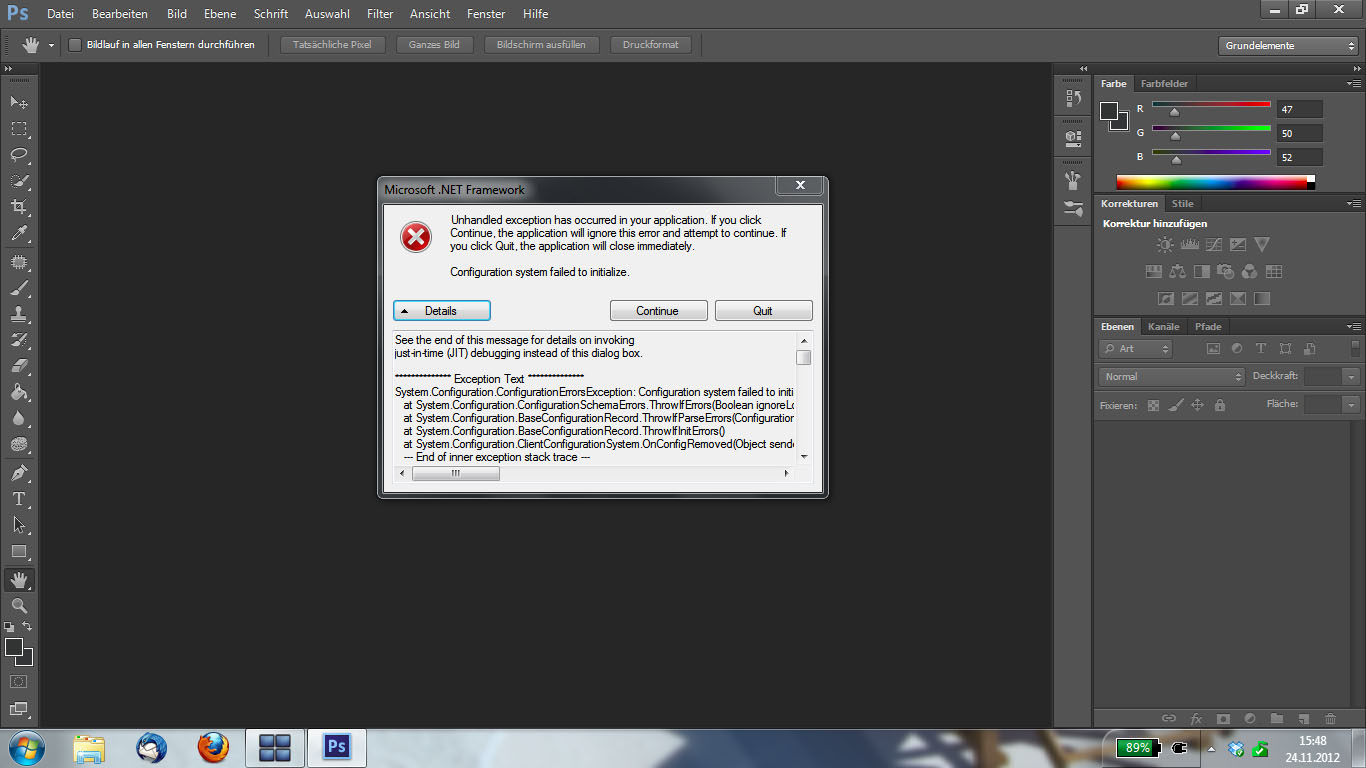Select the Clone Stamp tool
1366x768 pixels.
[19, 314]
